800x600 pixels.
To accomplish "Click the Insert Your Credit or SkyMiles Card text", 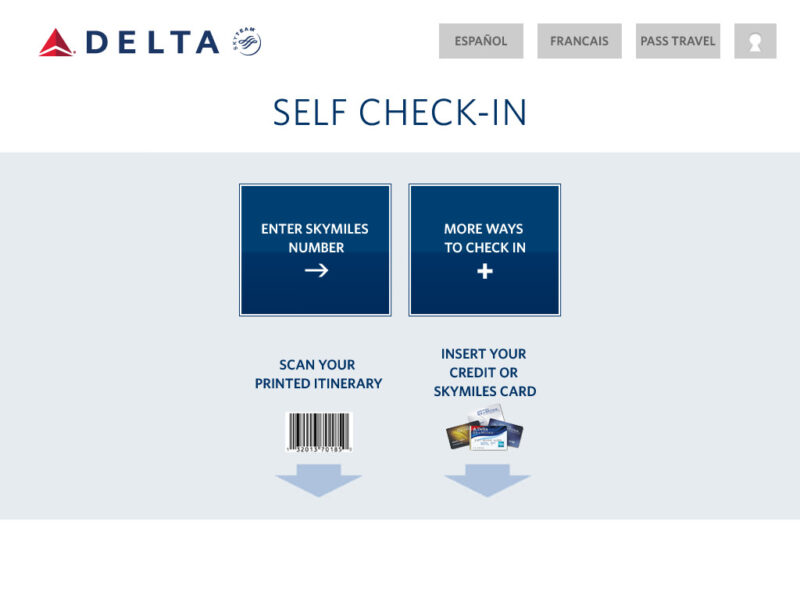I will [x=485, y=372].
